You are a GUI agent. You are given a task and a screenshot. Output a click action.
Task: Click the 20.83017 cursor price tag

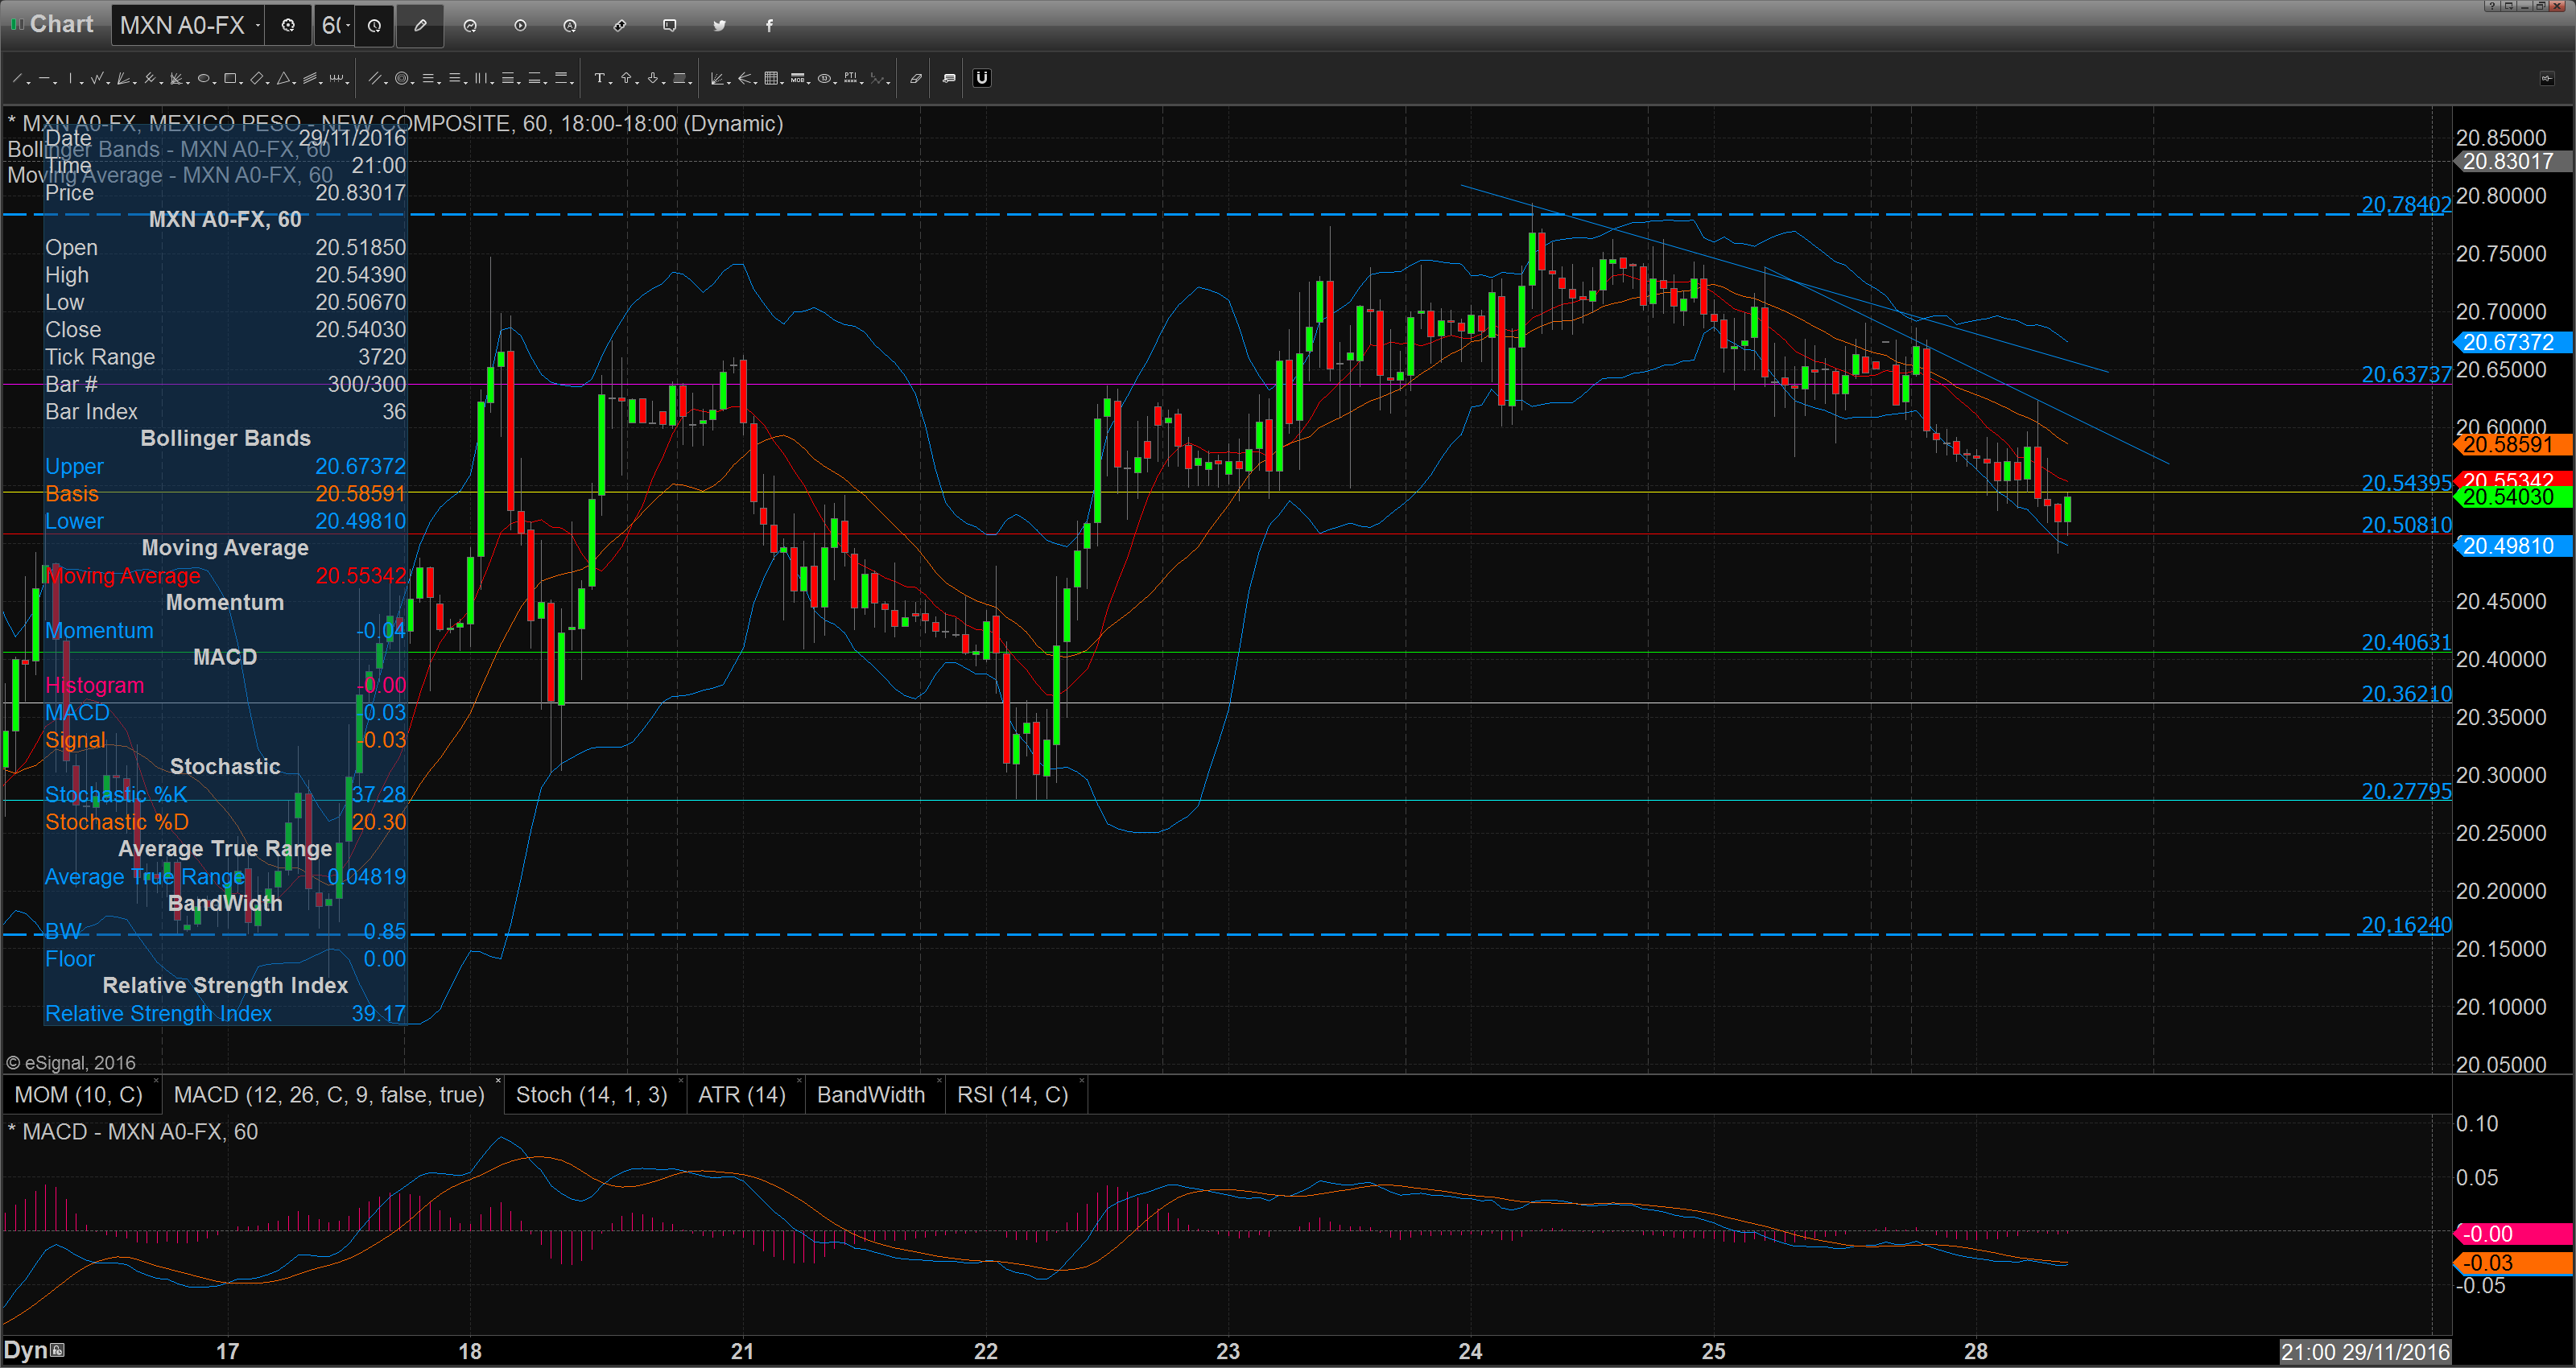coord(2514,161)
